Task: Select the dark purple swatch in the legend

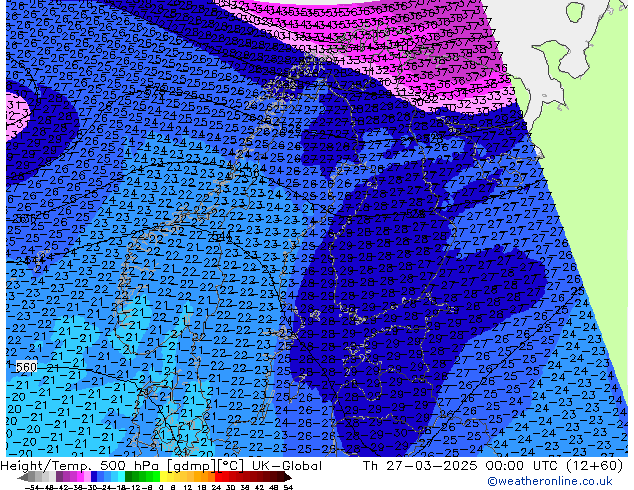Action: click(x=59, y=478)
